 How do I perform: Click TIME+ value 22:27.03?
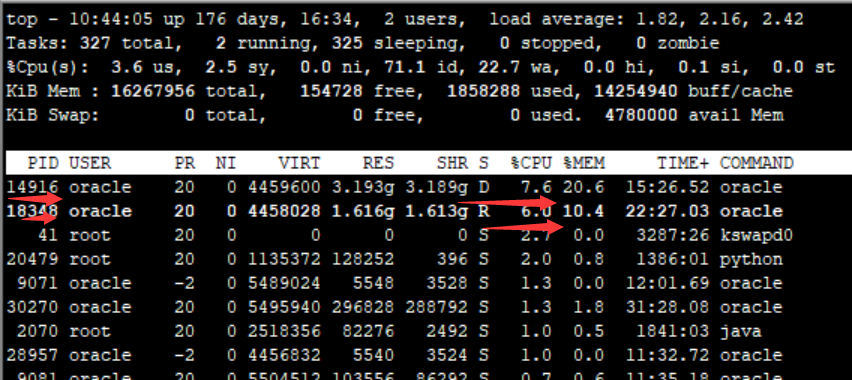[667, 211]
